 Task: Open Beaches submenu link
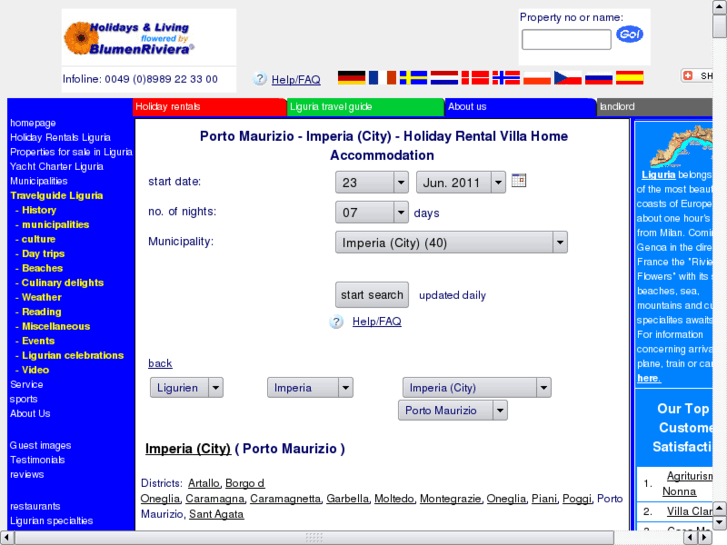[42, 268]
